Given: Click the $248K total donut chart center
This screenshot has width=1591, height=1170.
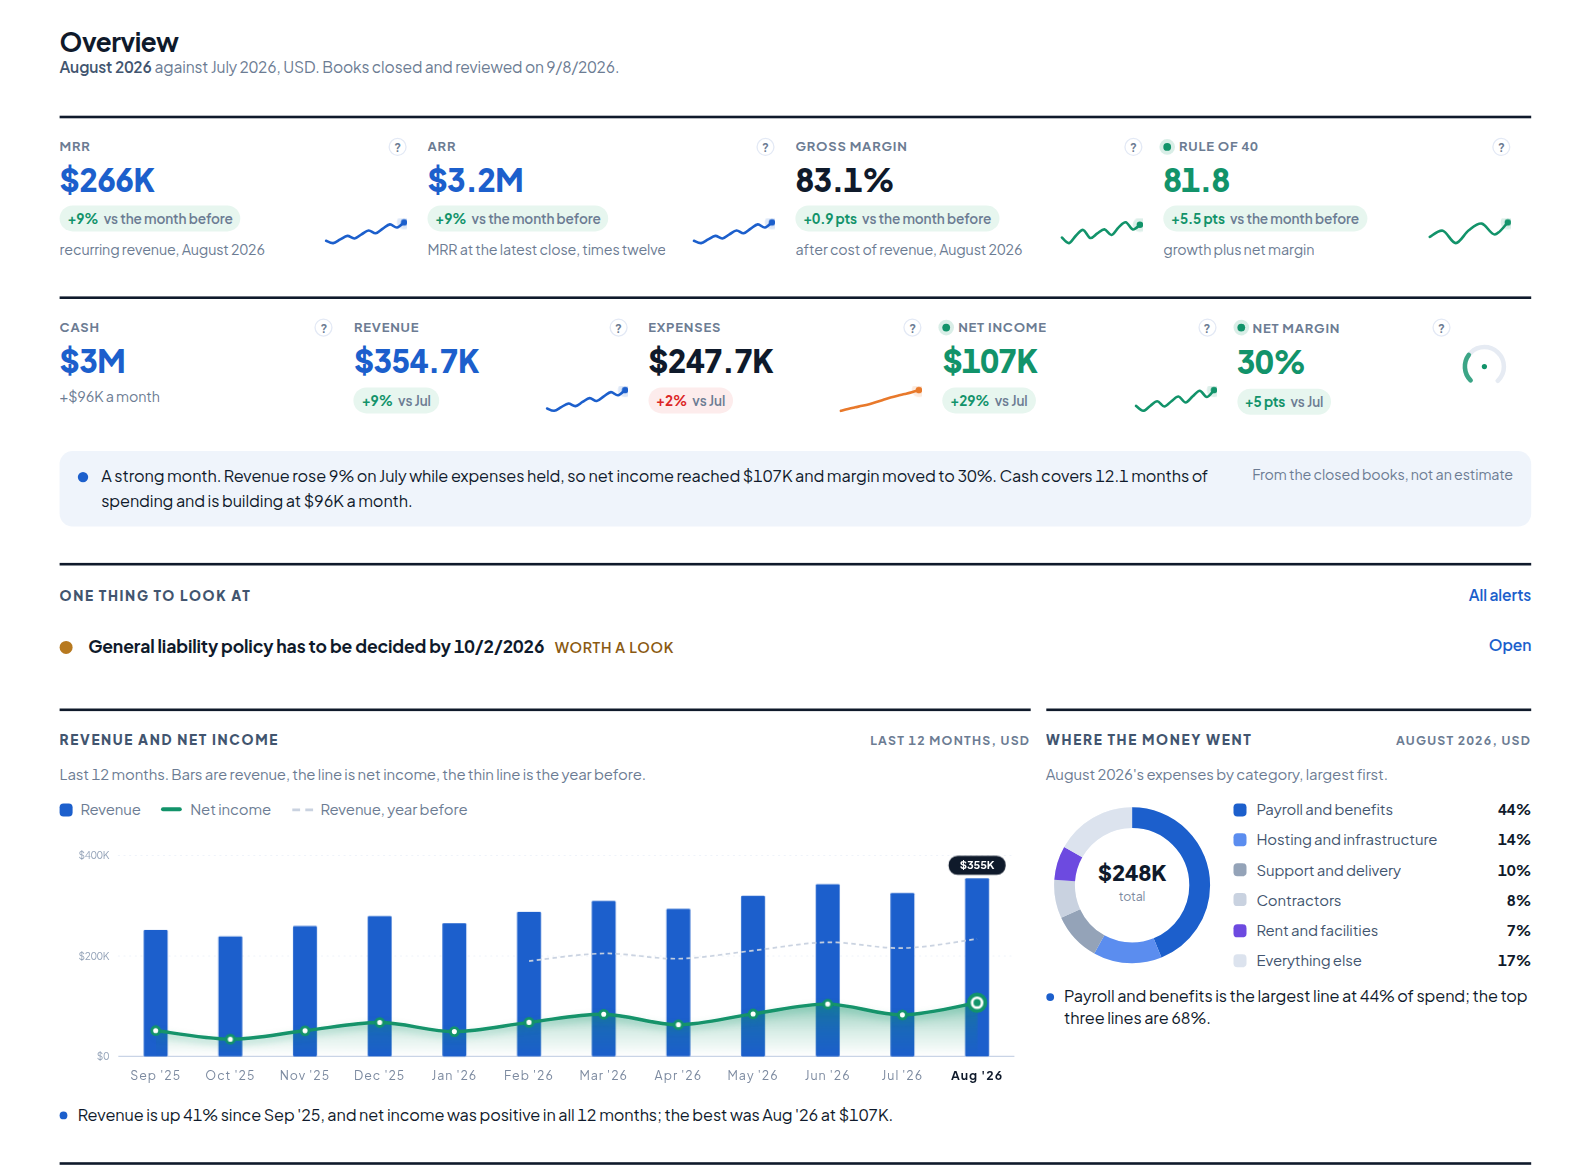Looking at the screenshot, I should [x=1132, y=883].
